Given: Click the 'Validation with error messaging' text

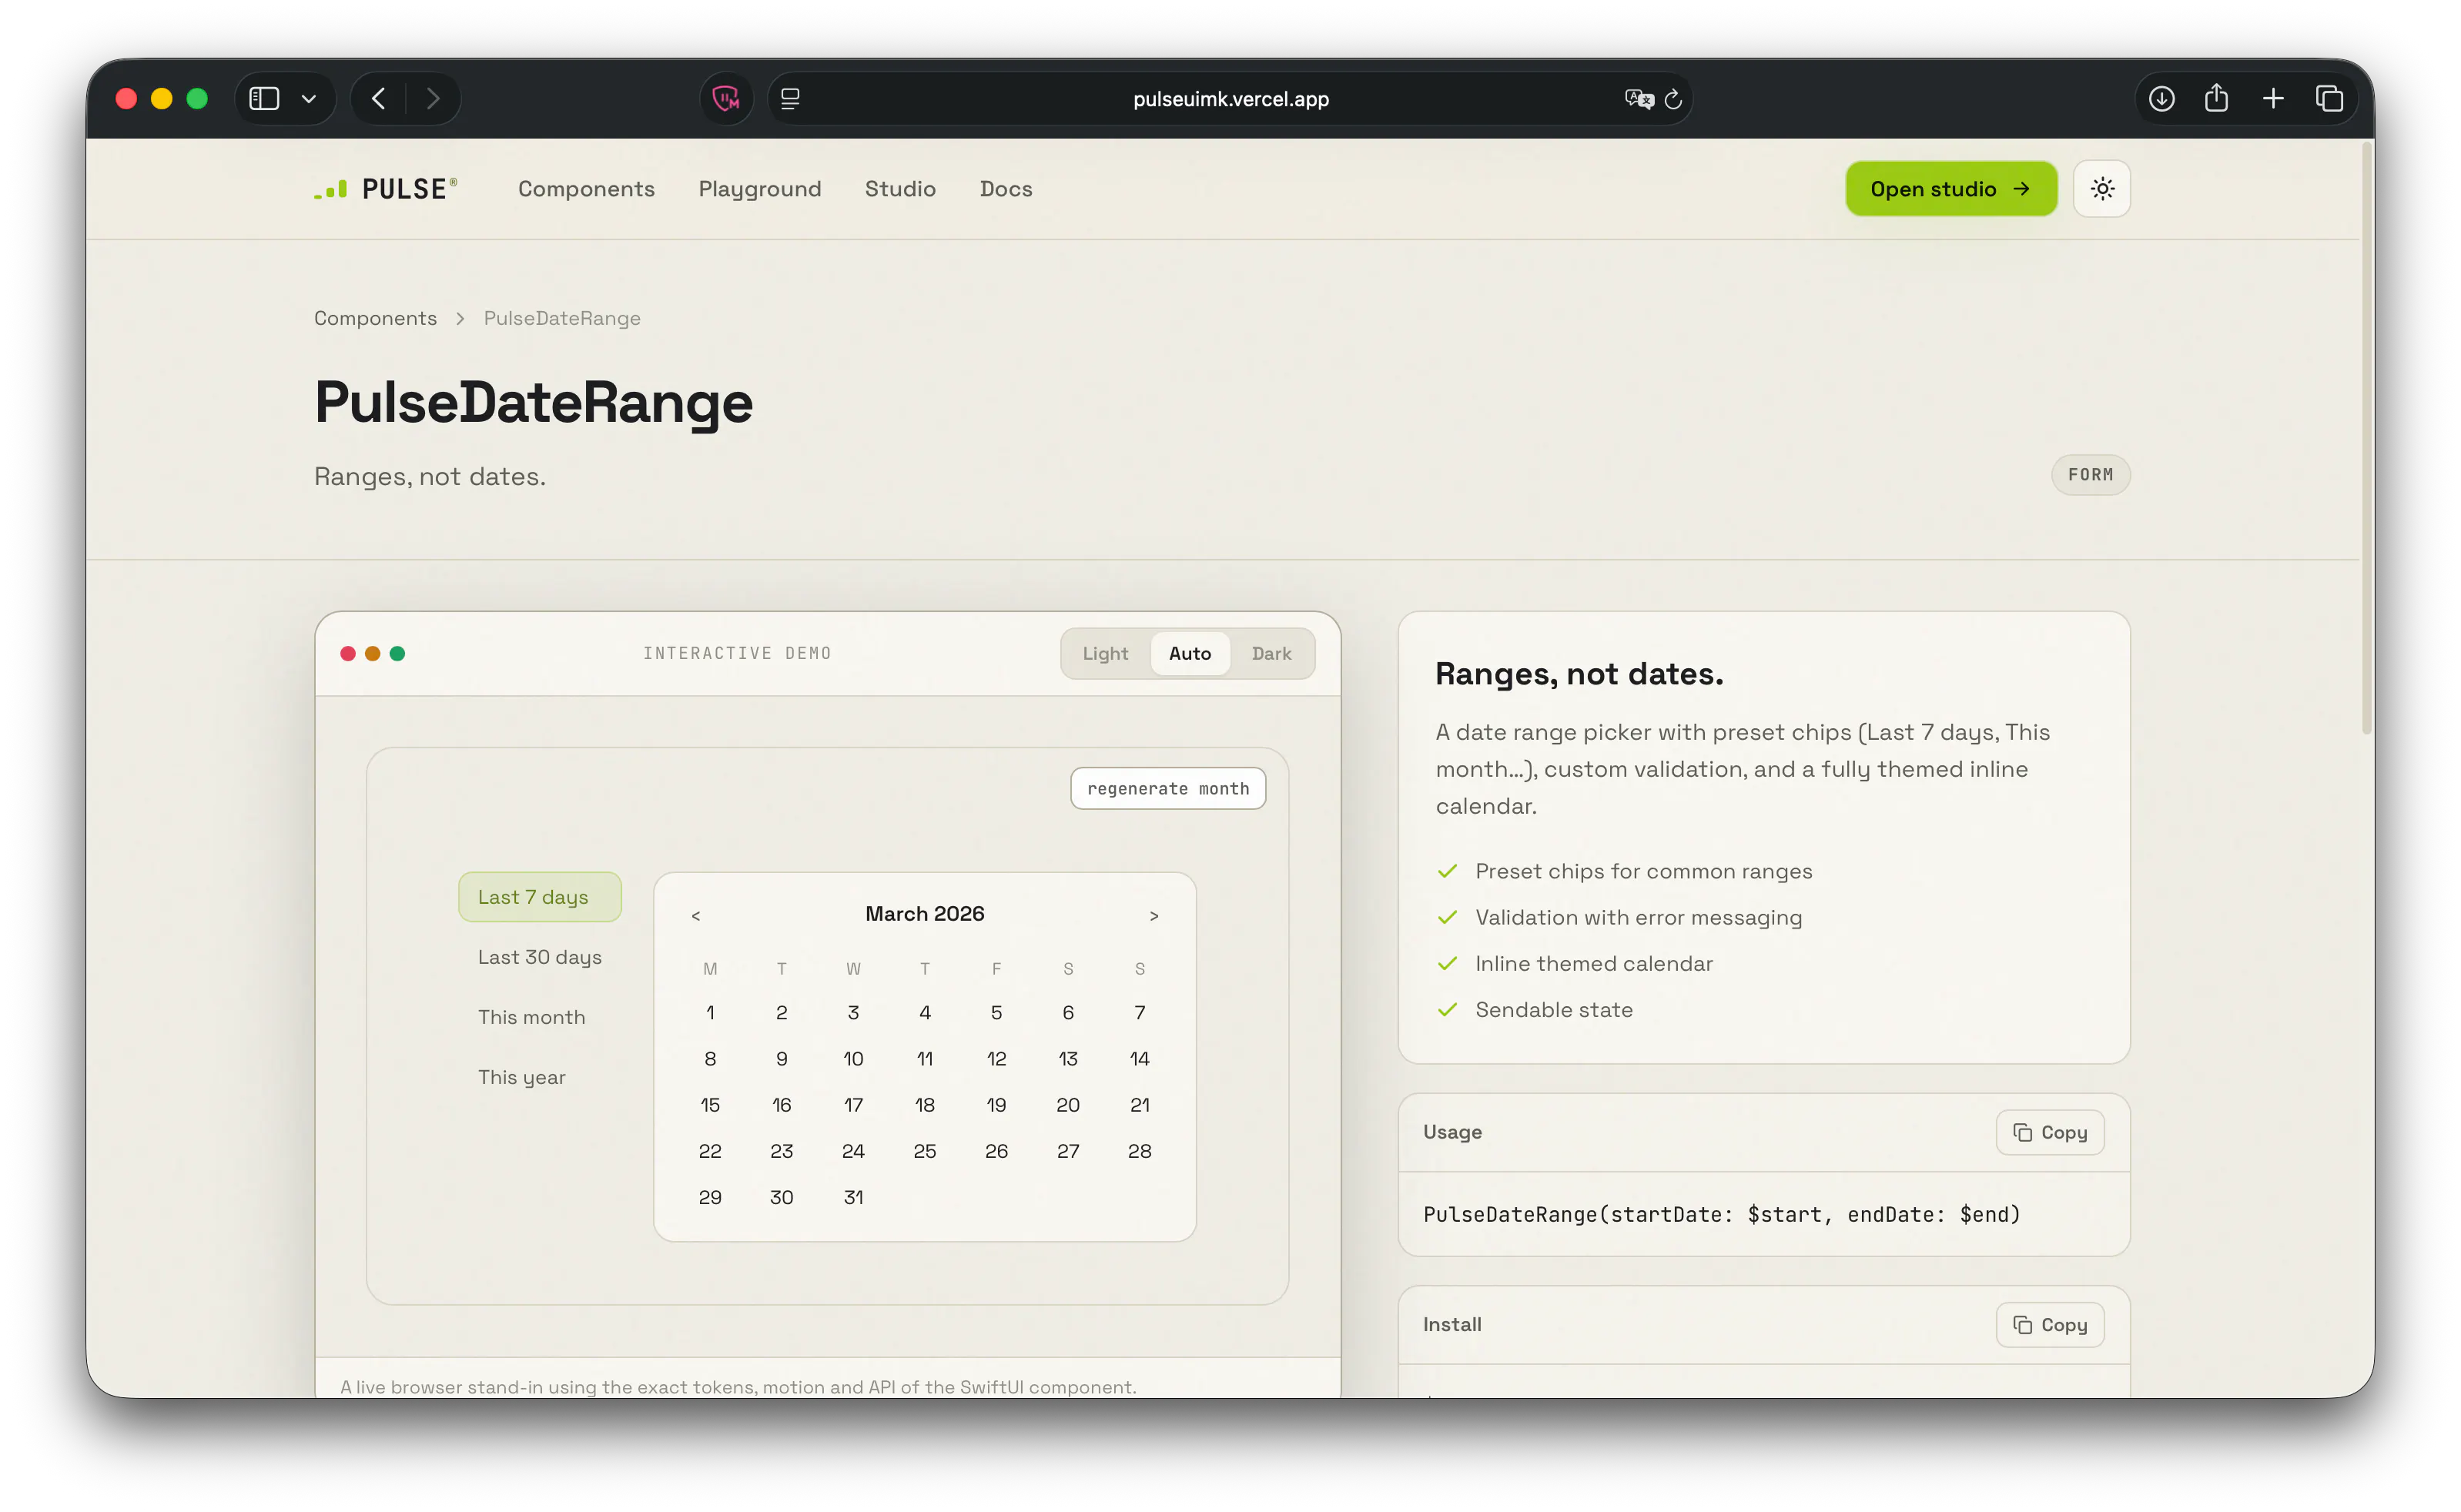Looking at the screenshot, I should [1638, 917].
